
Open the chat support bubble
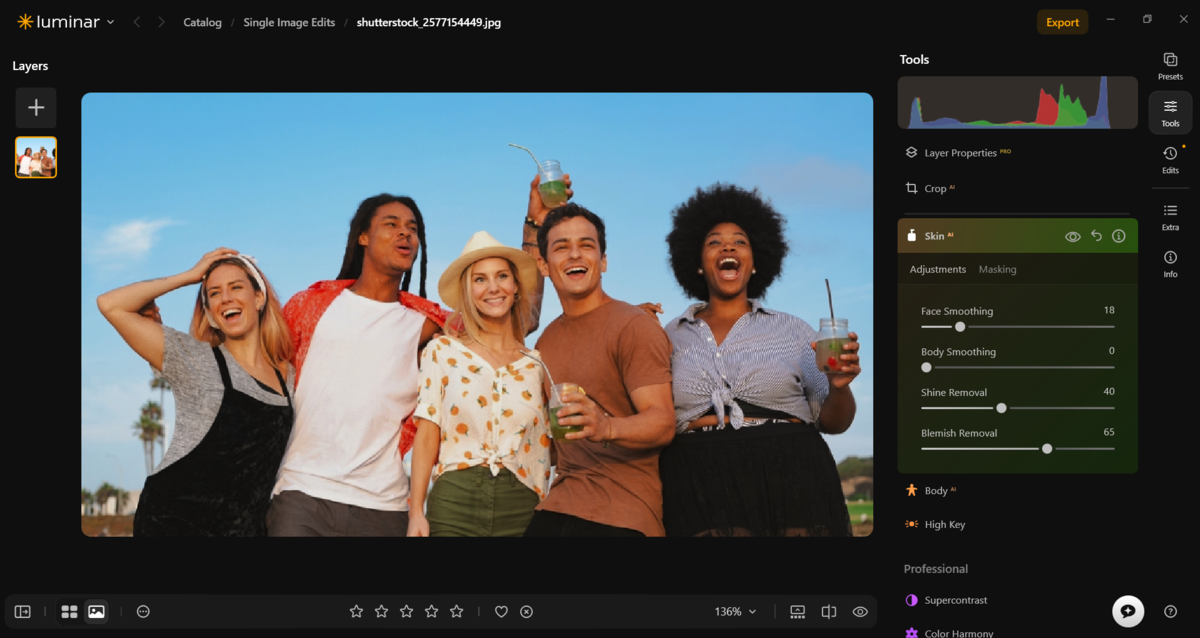pyautogui.click(x=1128, y=611)
